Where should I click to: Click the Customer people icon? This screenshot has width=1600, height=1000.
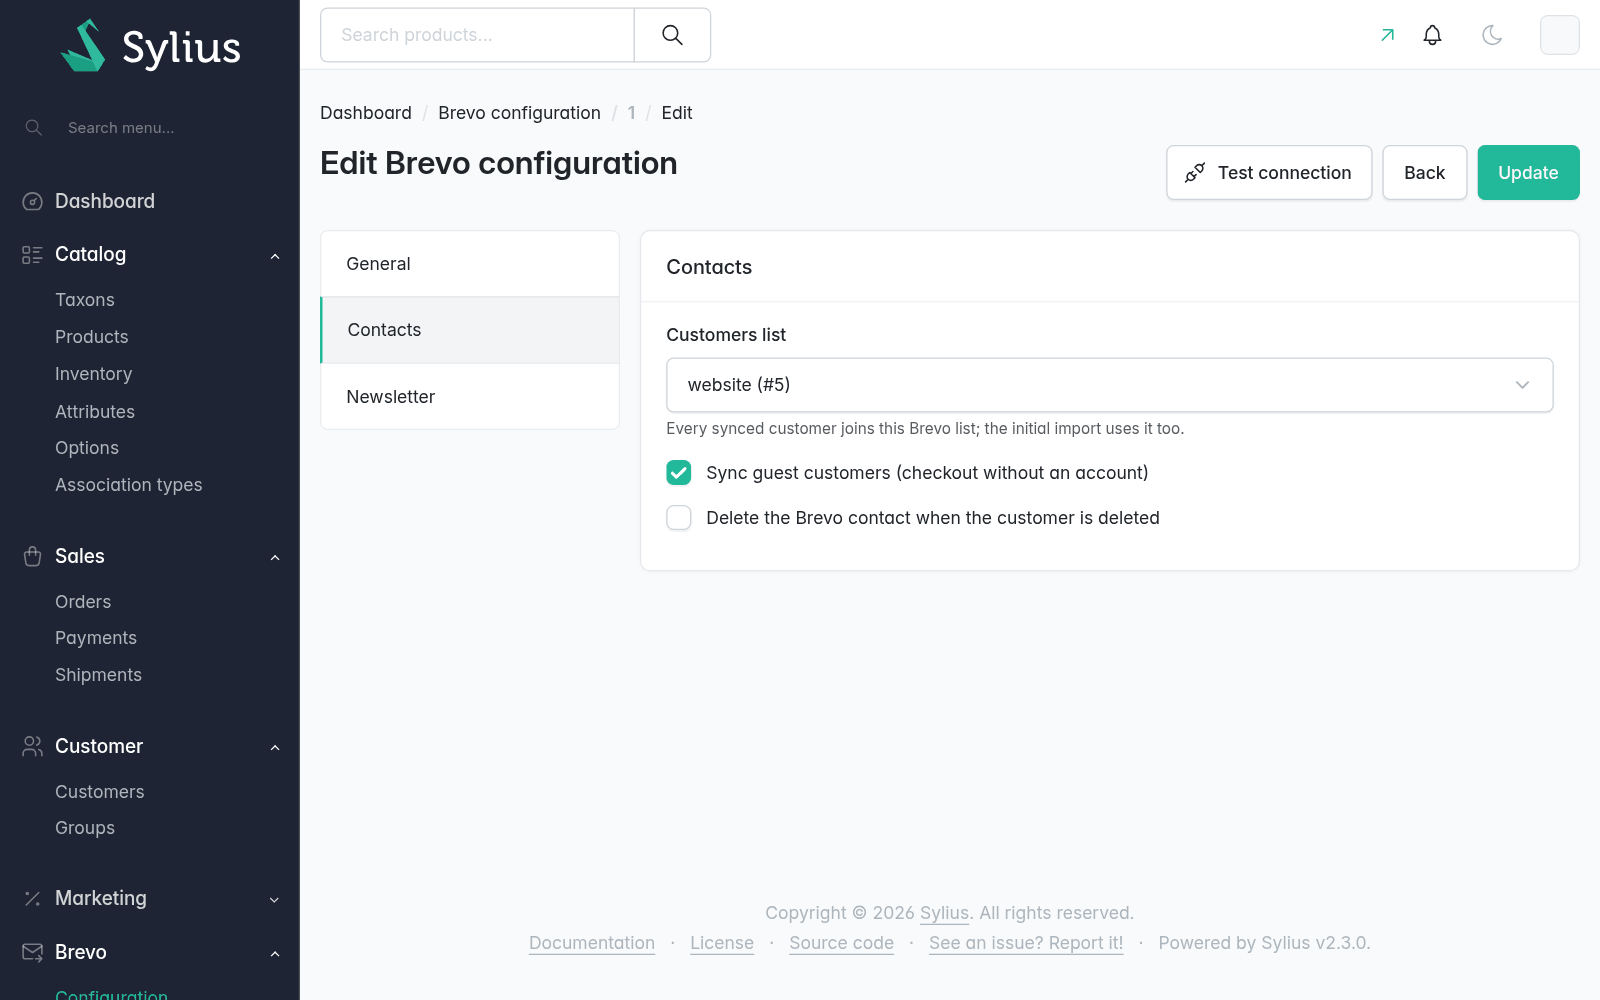(x=32, y=746)
